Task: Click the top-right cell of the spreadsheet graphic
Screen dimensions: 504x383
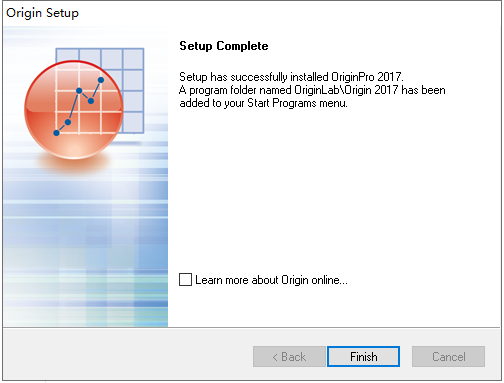Action: pyautogui.click(x=133, y=59)
